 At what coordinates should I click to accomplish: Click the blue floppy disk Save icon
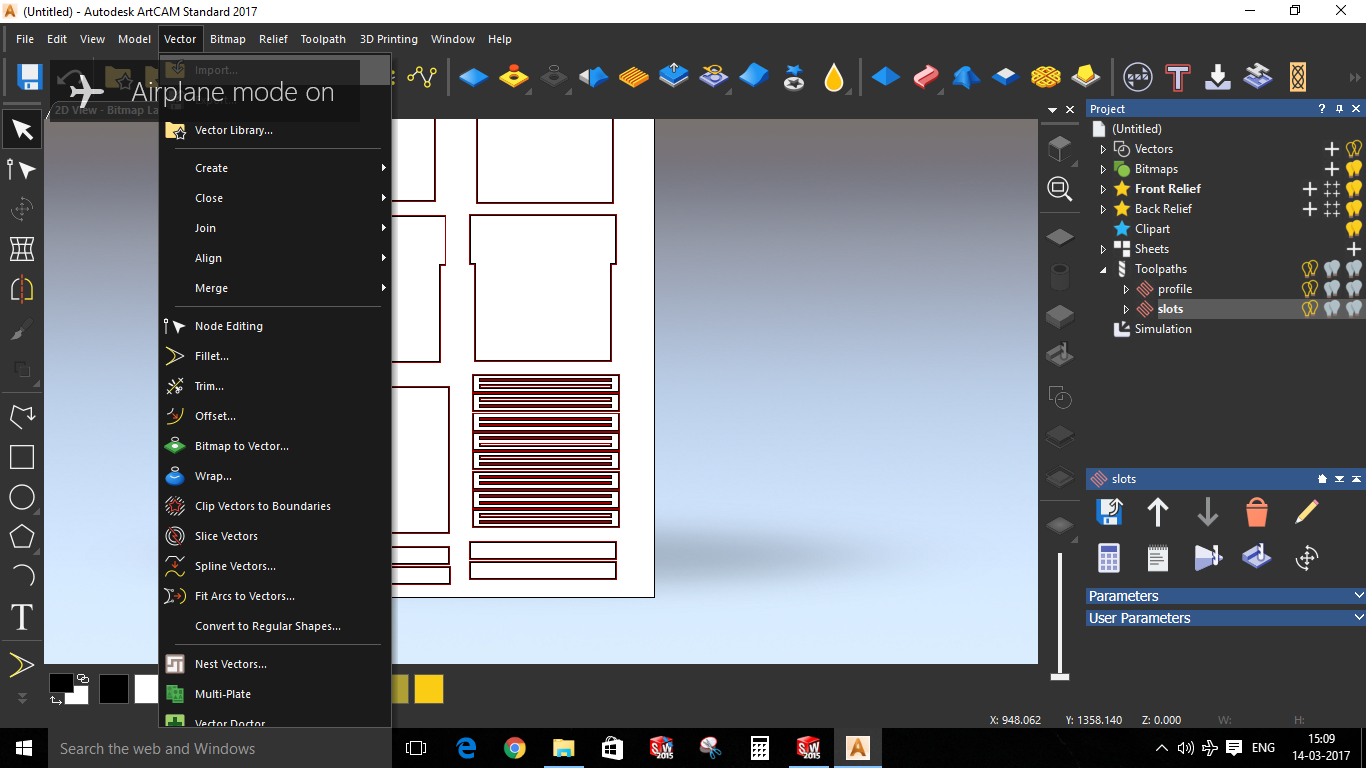(x=29, y=77)
